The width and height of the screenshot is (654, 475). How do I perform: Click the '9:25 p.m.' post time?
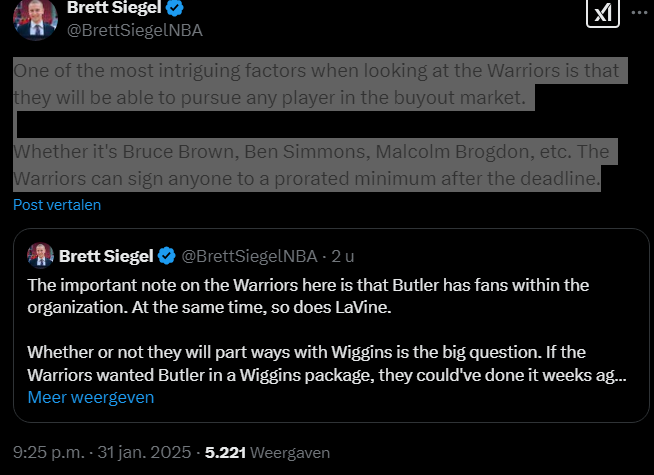[48, 452]
